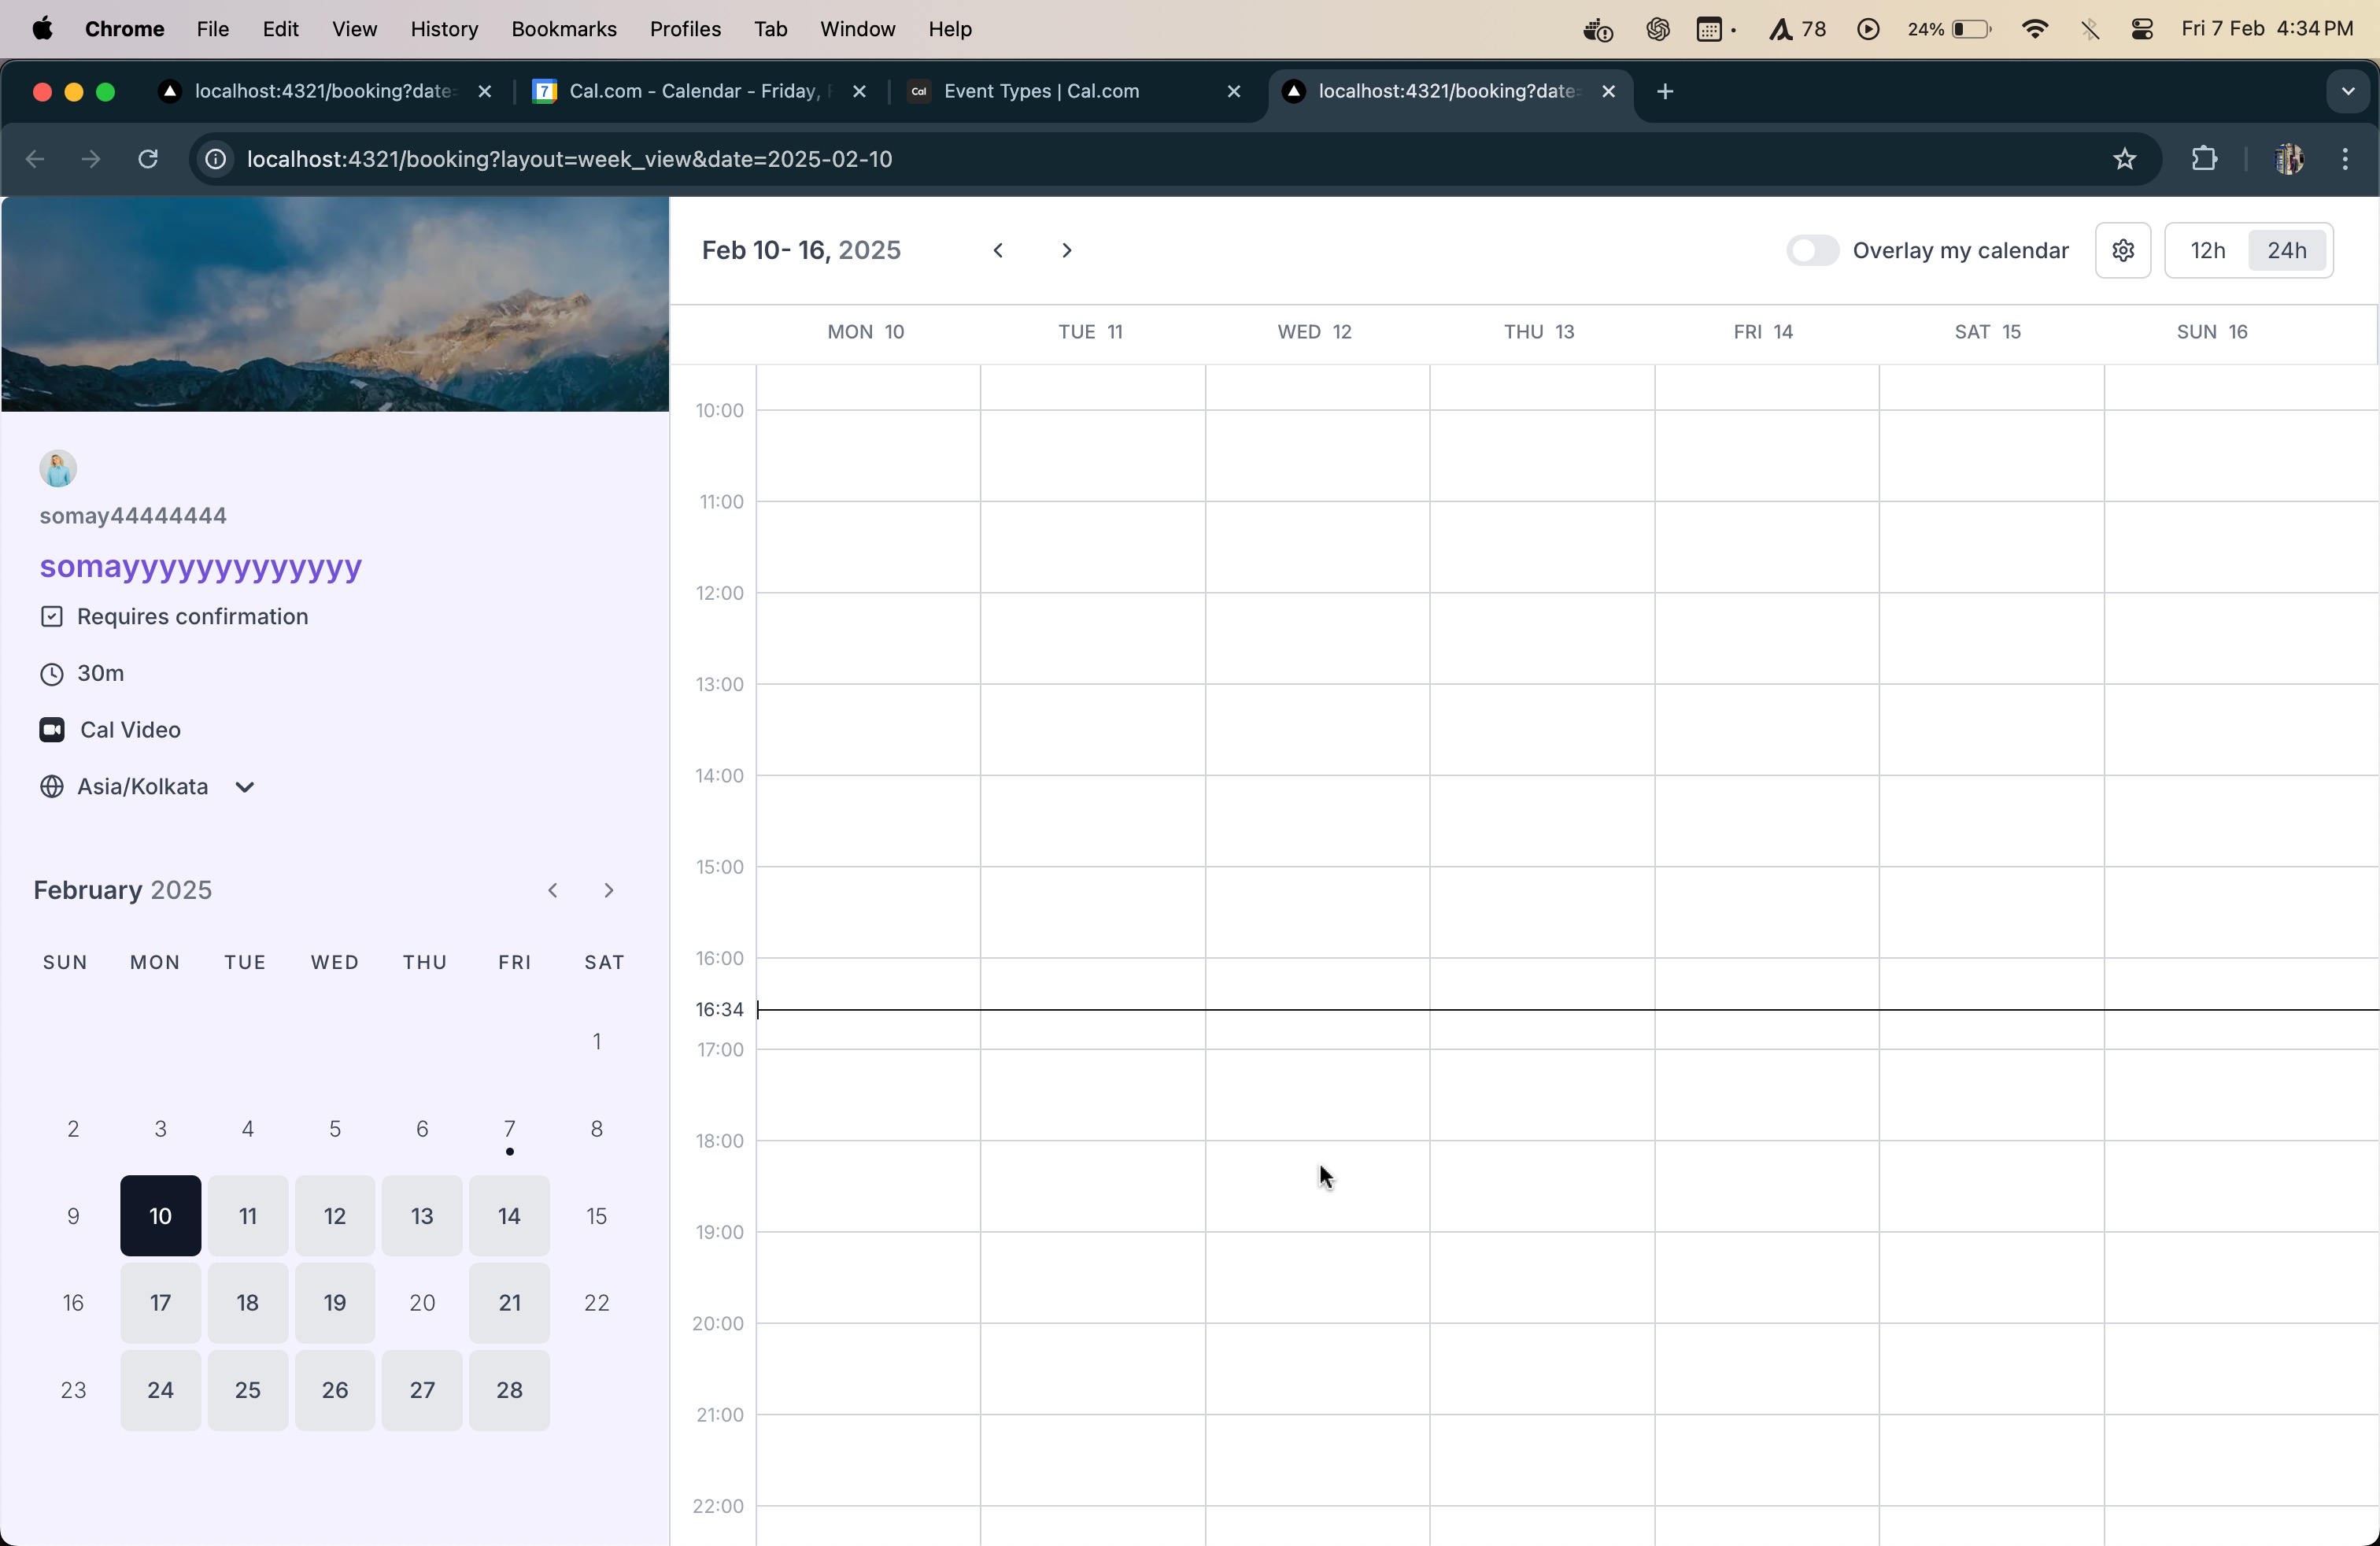Select February 21 in mini calendar

coord(510,1303)
